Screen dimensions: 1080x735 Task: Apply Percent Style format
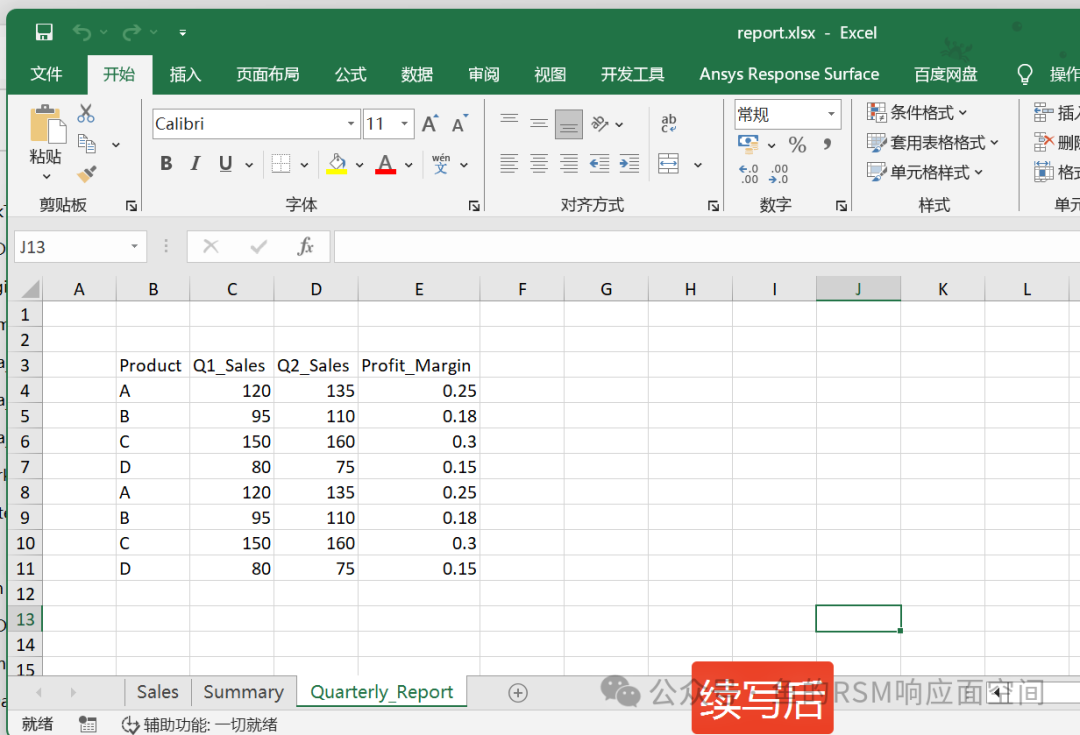click(798, 144)
